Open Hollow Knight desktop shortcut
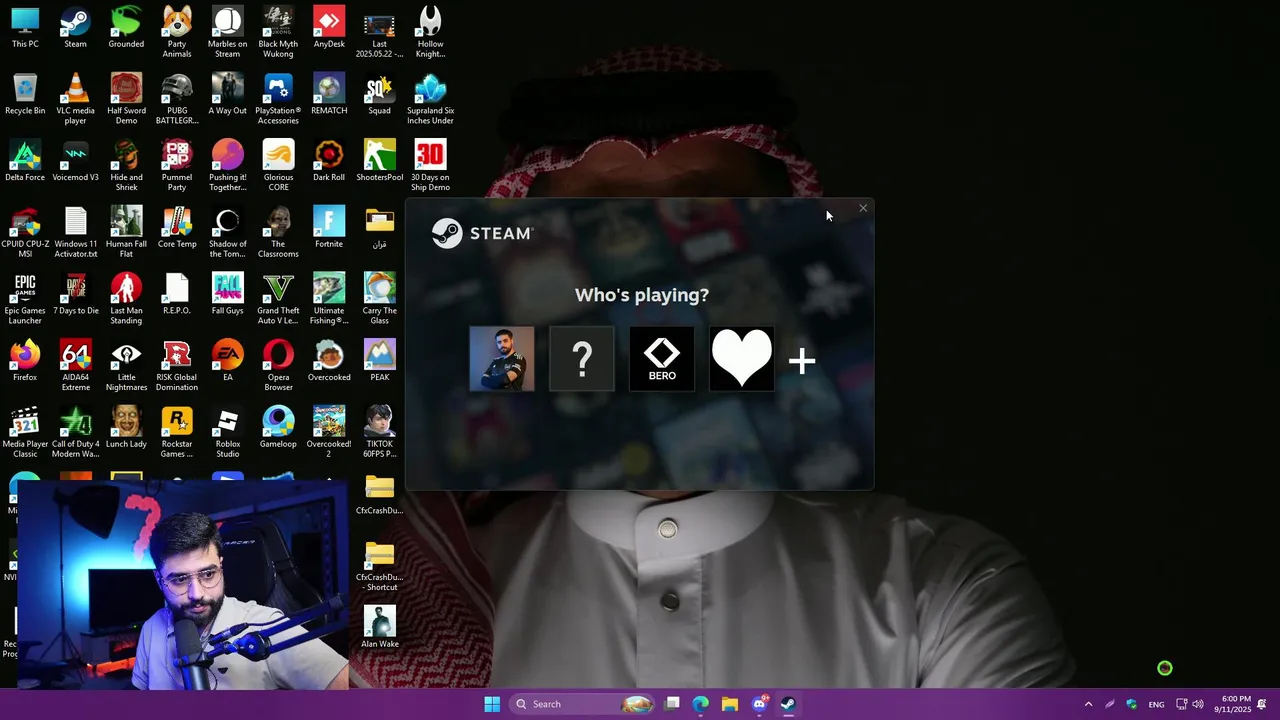Viewport: 1280px width, 720px height. tap(430, 31)
